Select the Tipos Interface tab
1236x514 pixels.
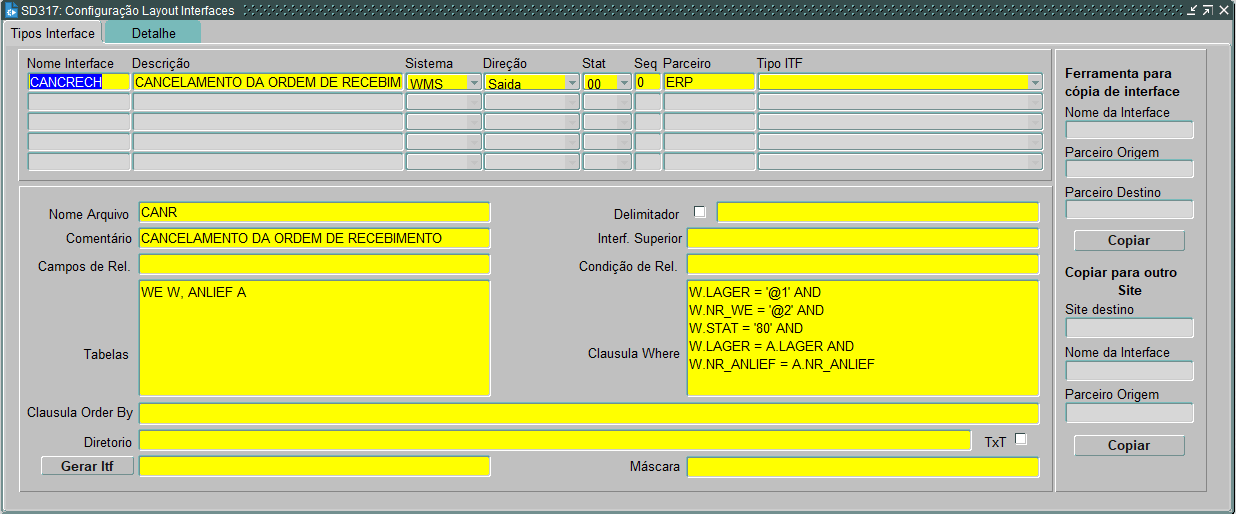[x=53, y=33]
